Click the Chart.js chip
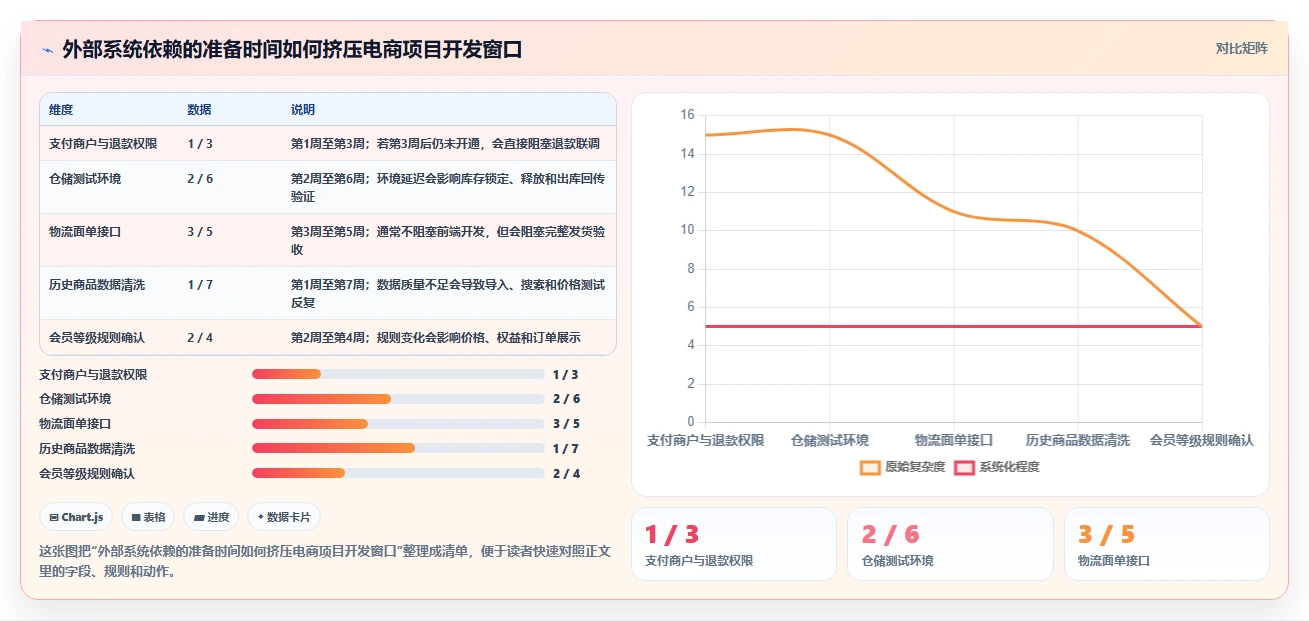Screen dimensions: 1309x621 click(x=76, y=517)
